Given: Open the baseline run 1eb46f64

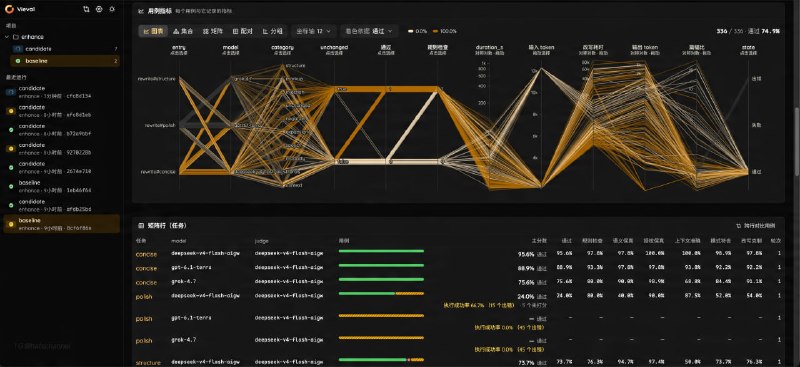Looking at the screenshot, I should point(61,186).
